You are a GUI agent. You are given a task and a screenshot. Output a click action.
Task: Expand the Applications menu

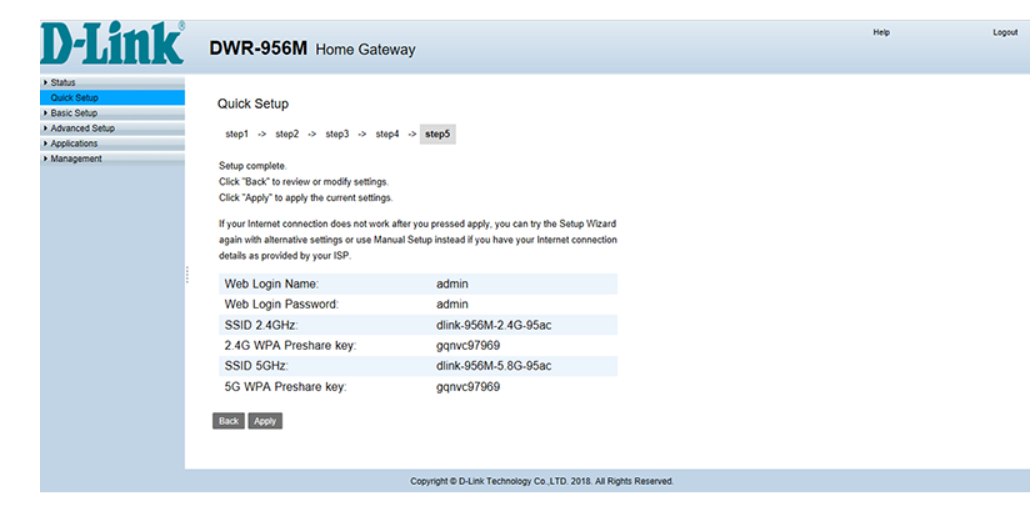pyautogui.click(x=112, y=144)
